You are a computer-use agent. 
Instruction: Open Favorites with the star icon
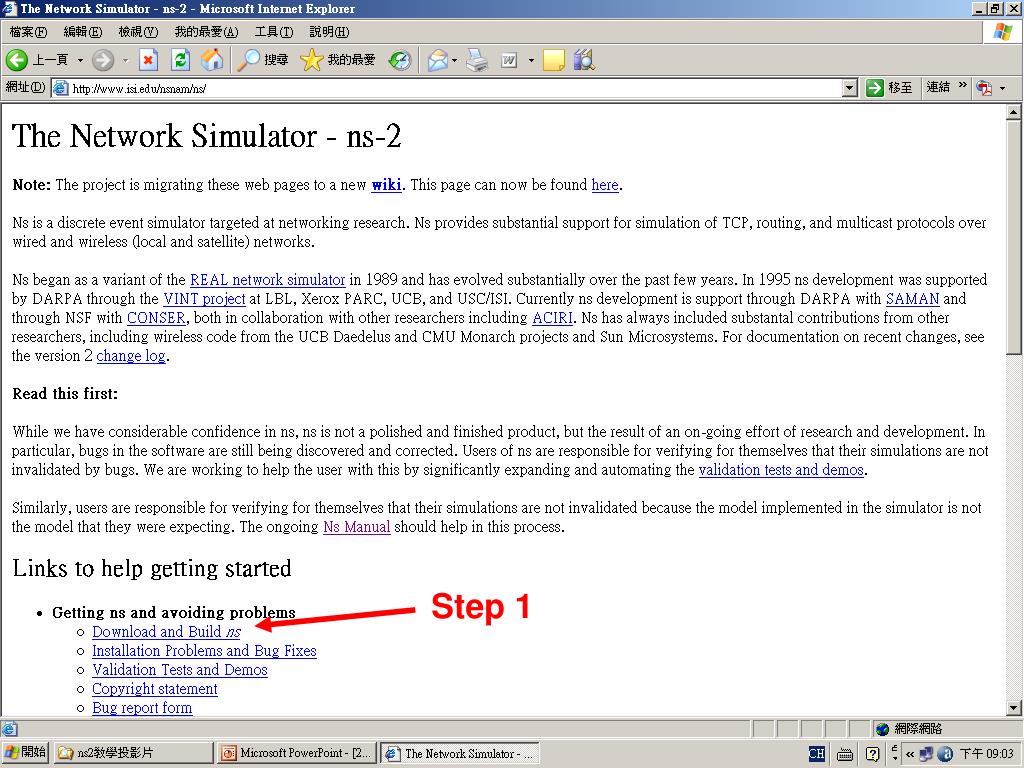click(x=312, y=60)
